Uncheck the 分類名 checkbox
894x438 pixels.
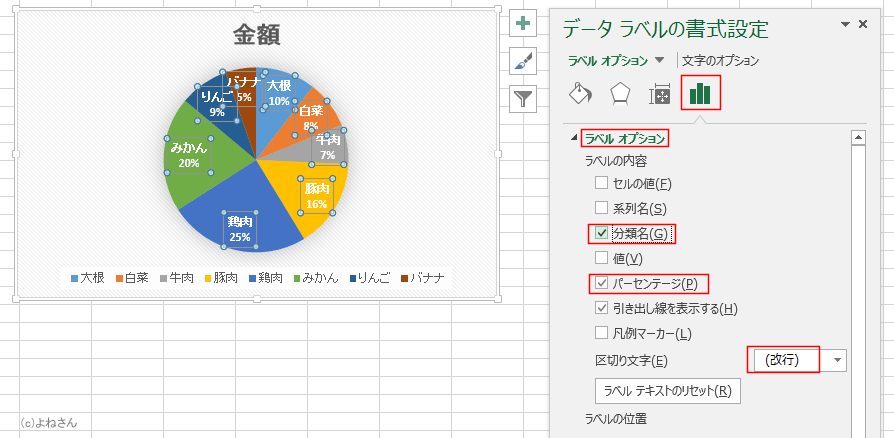tap(601, 233)
